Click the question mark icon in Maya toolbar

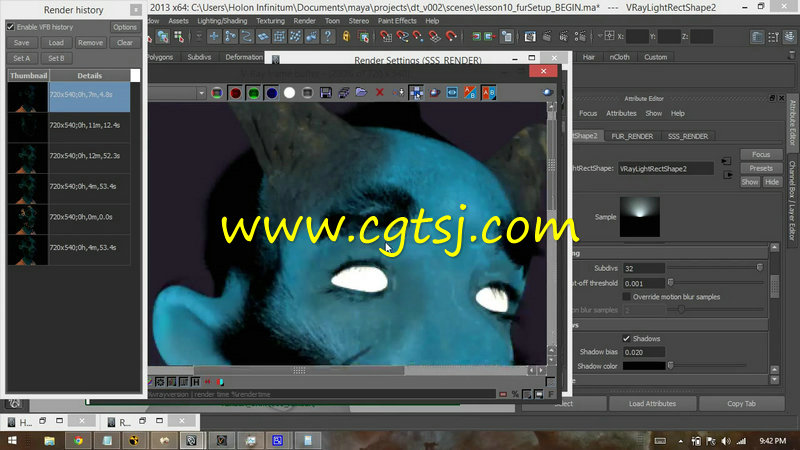(x=328, y=36)
